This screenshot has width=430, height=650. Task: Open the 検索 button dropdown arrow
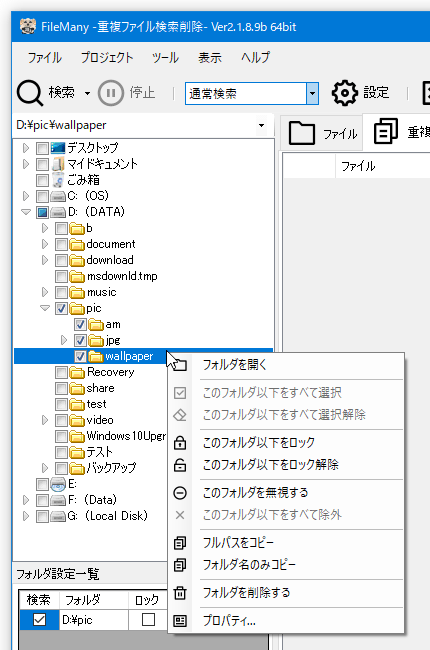[87, 93]
